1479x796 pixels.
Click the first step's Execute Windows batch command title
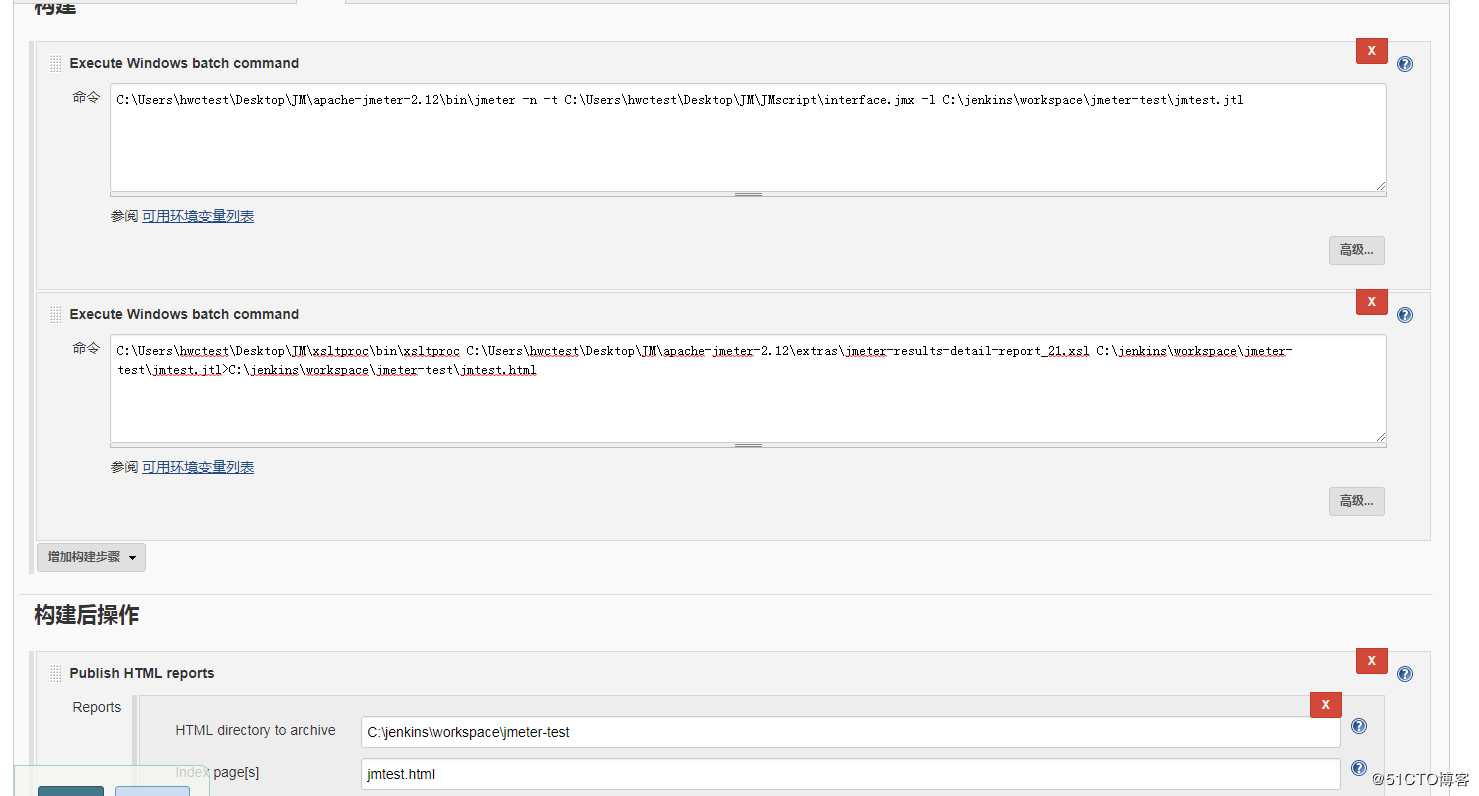184,63
